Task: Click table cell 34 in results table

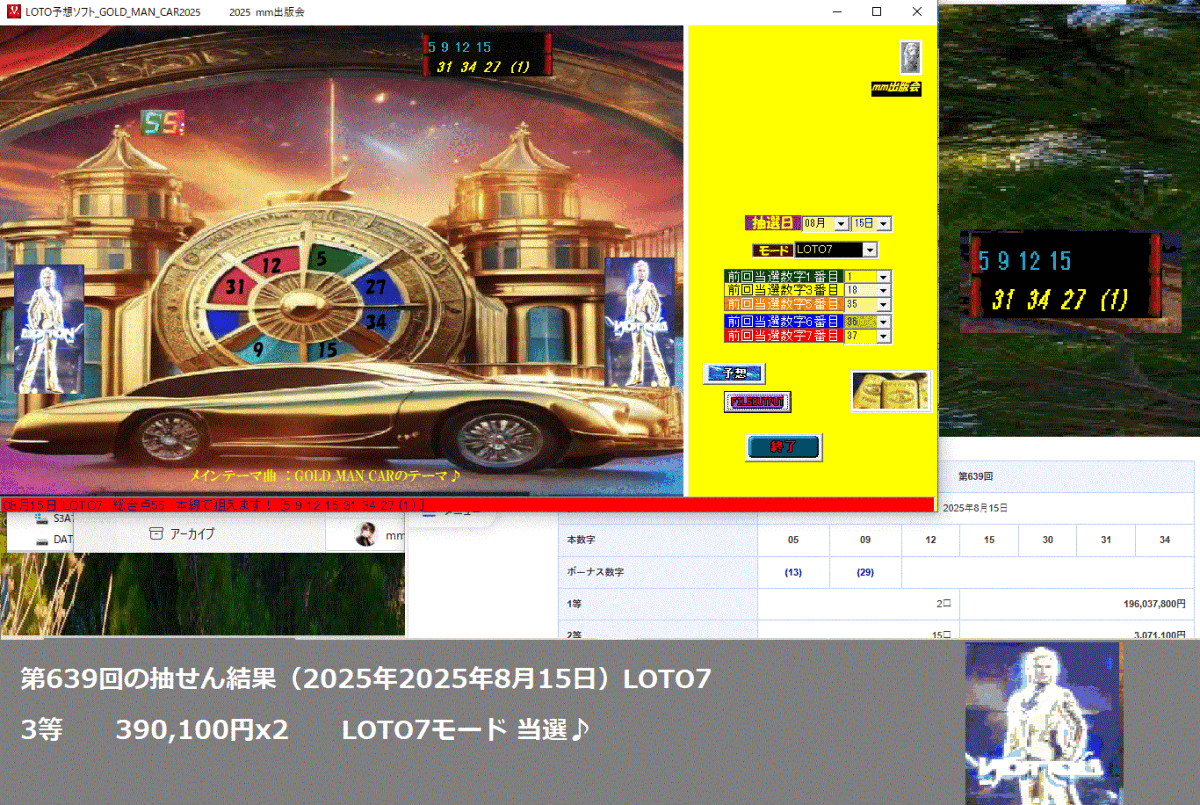Action: tap(1165, 540)
